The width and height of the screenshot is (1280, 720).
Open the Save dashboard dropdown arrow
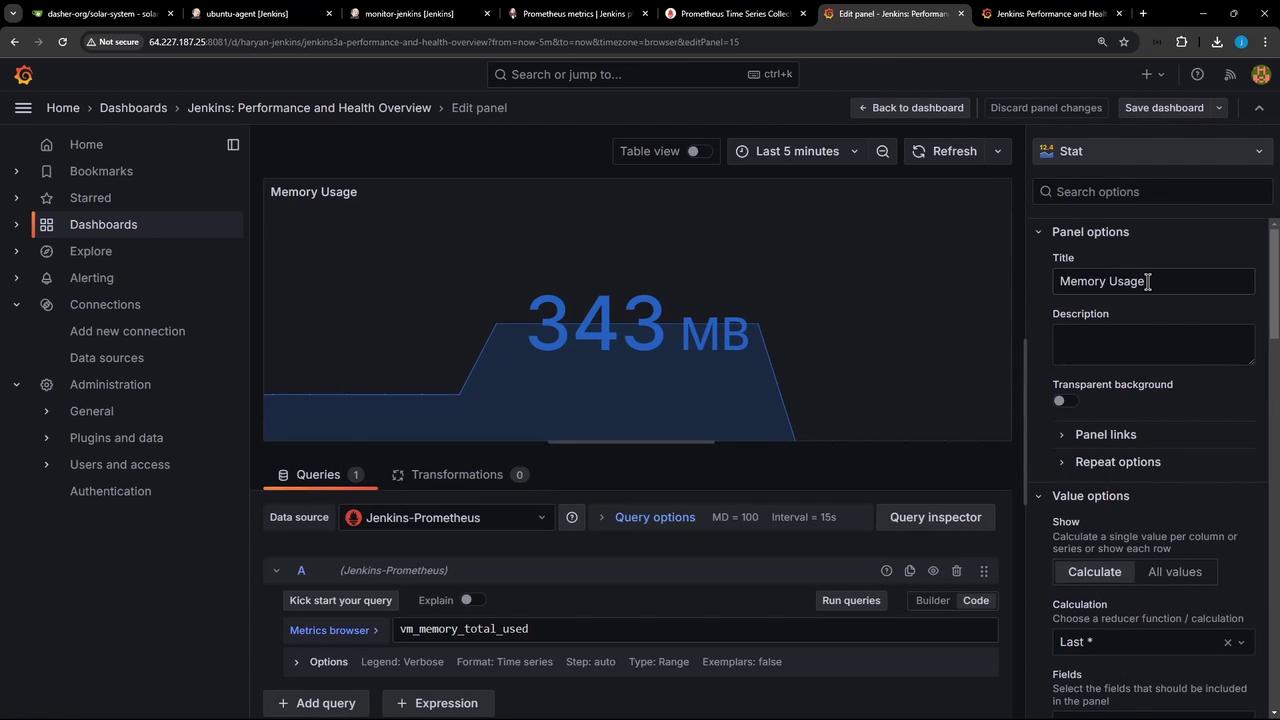(1219, 108)
